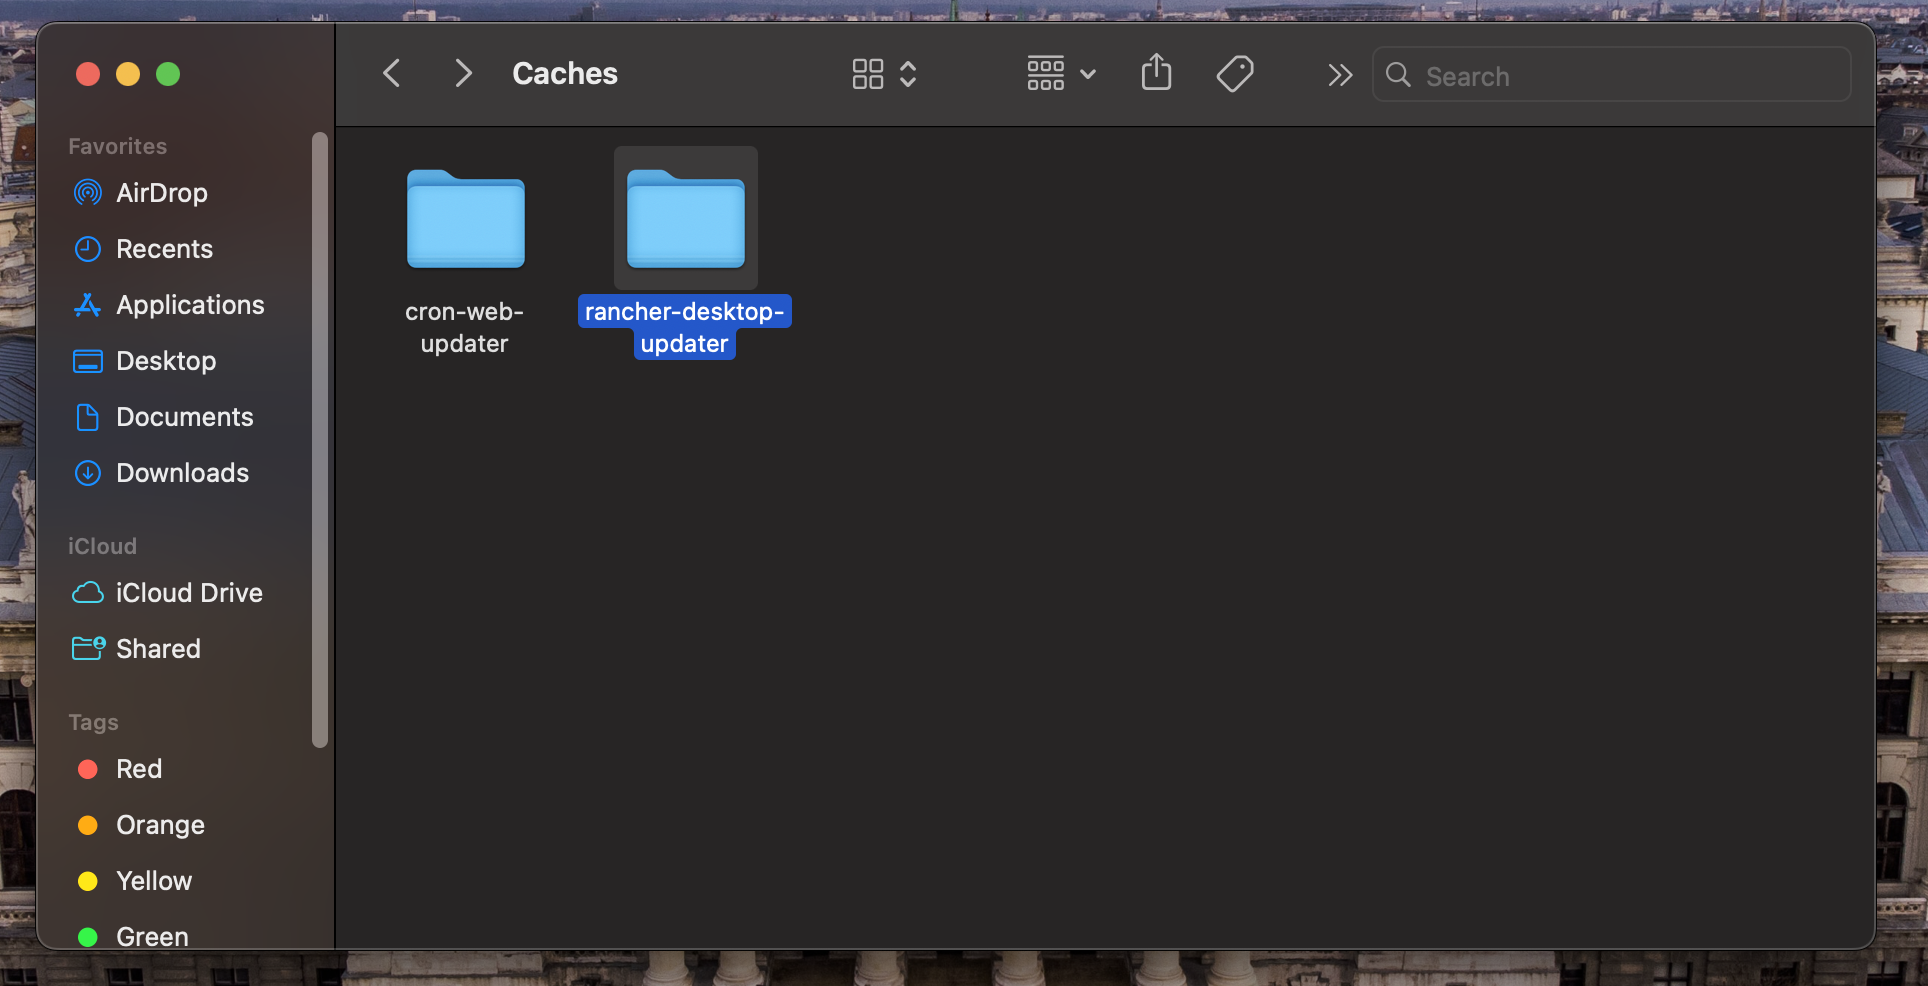1928x986 pixels.
Task: Go to the Desktop folder
Action: point(166,360)
